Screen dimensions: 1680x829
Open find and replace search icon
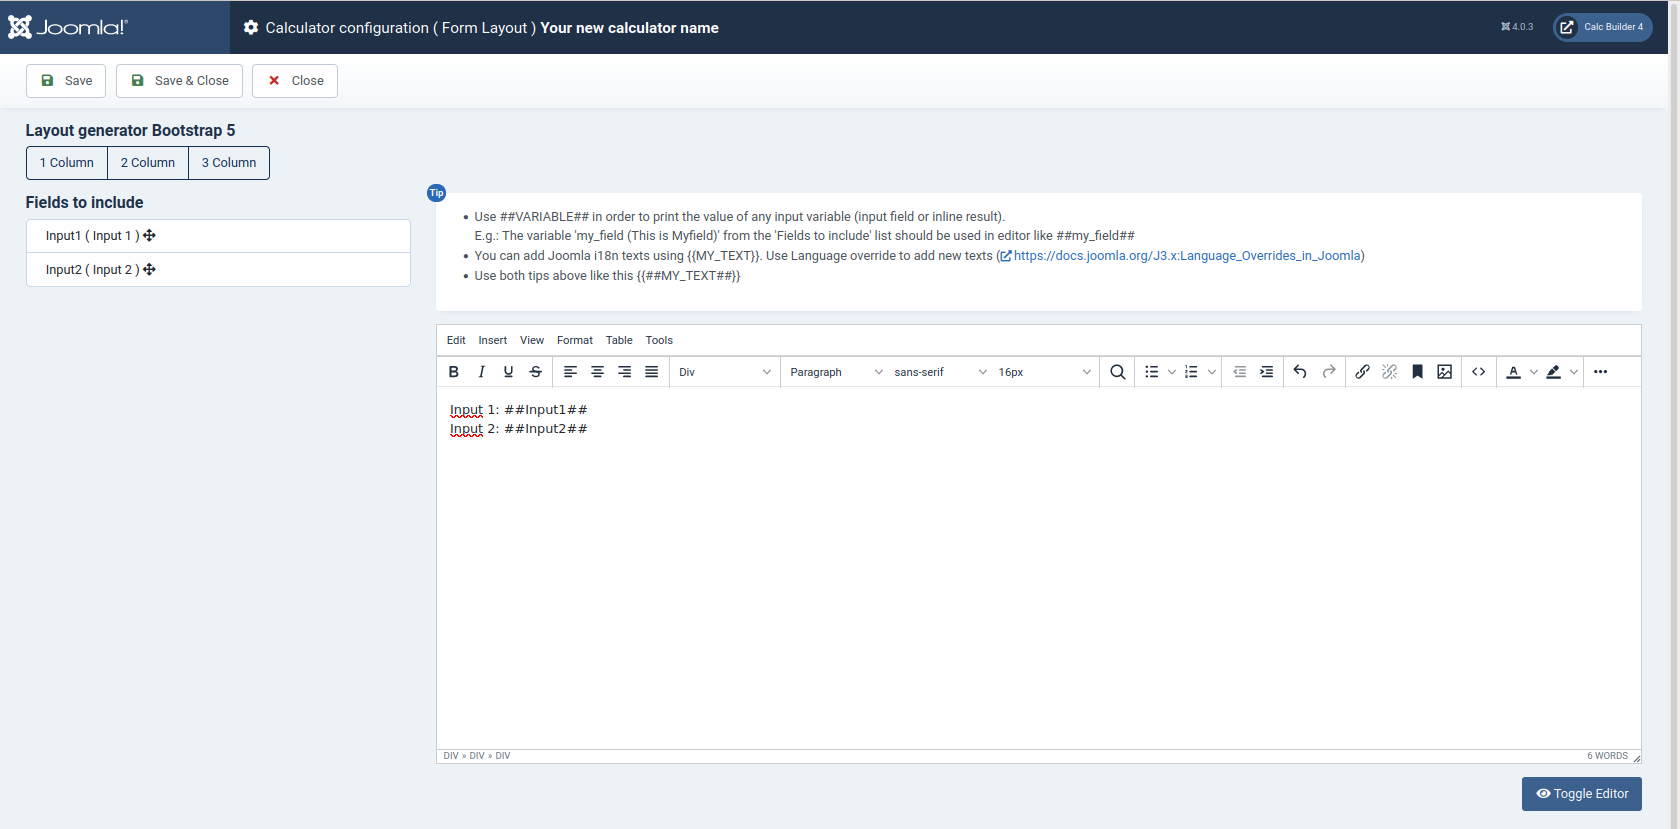pos(1117,372)
